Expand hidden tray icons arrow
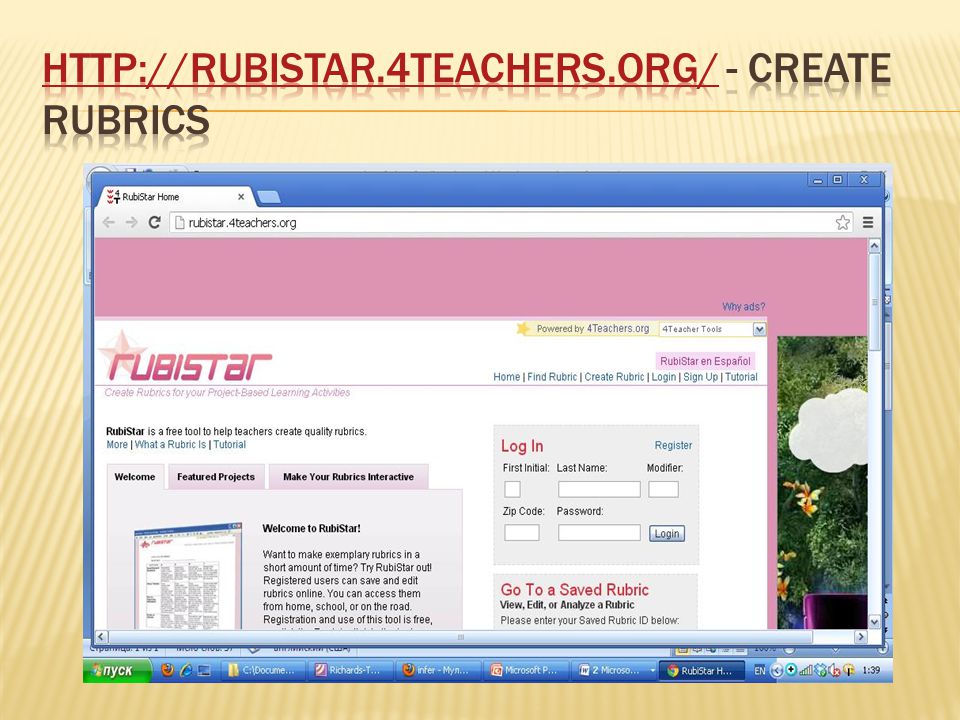The image size is (960, 720). [776, 670]
